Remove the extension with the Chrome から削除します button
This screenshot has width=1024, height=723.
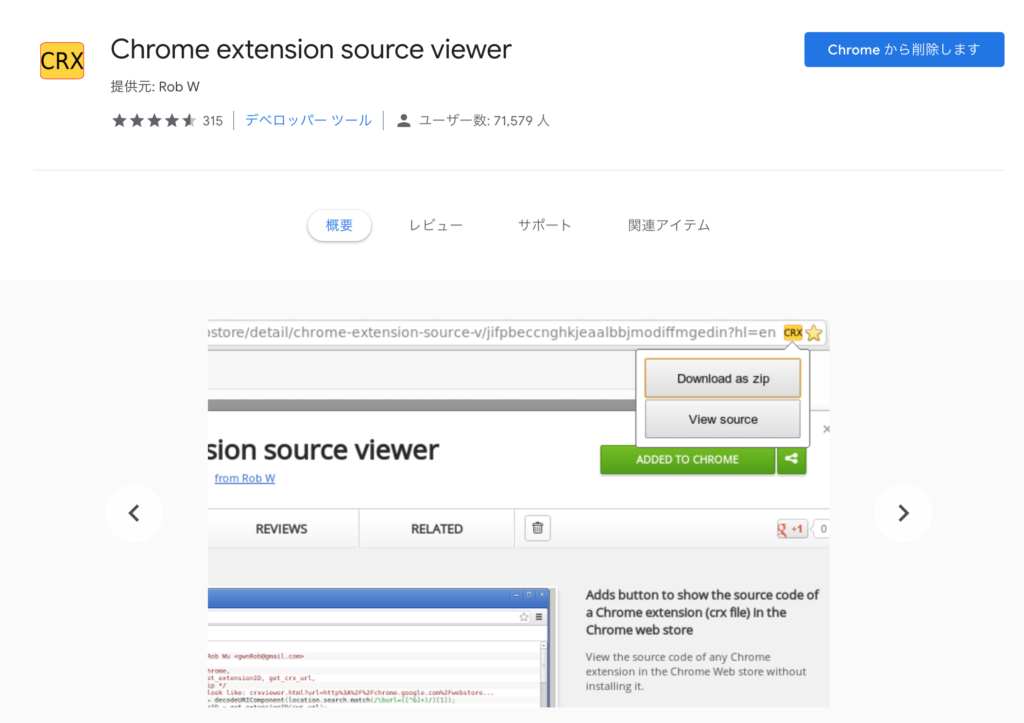click(x=904, y=50)
